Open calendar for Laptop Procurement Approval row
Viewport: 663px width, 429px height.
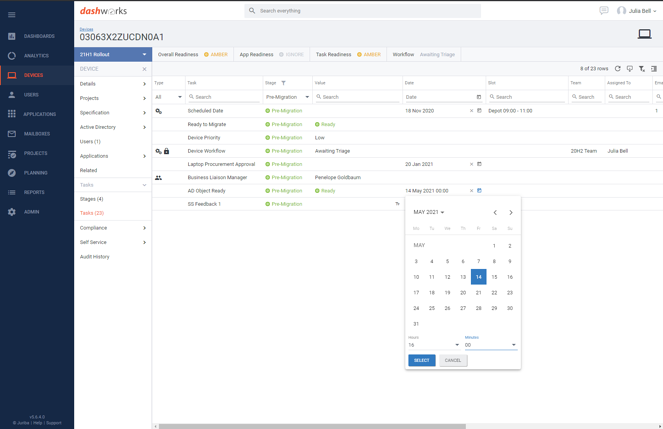479,164
